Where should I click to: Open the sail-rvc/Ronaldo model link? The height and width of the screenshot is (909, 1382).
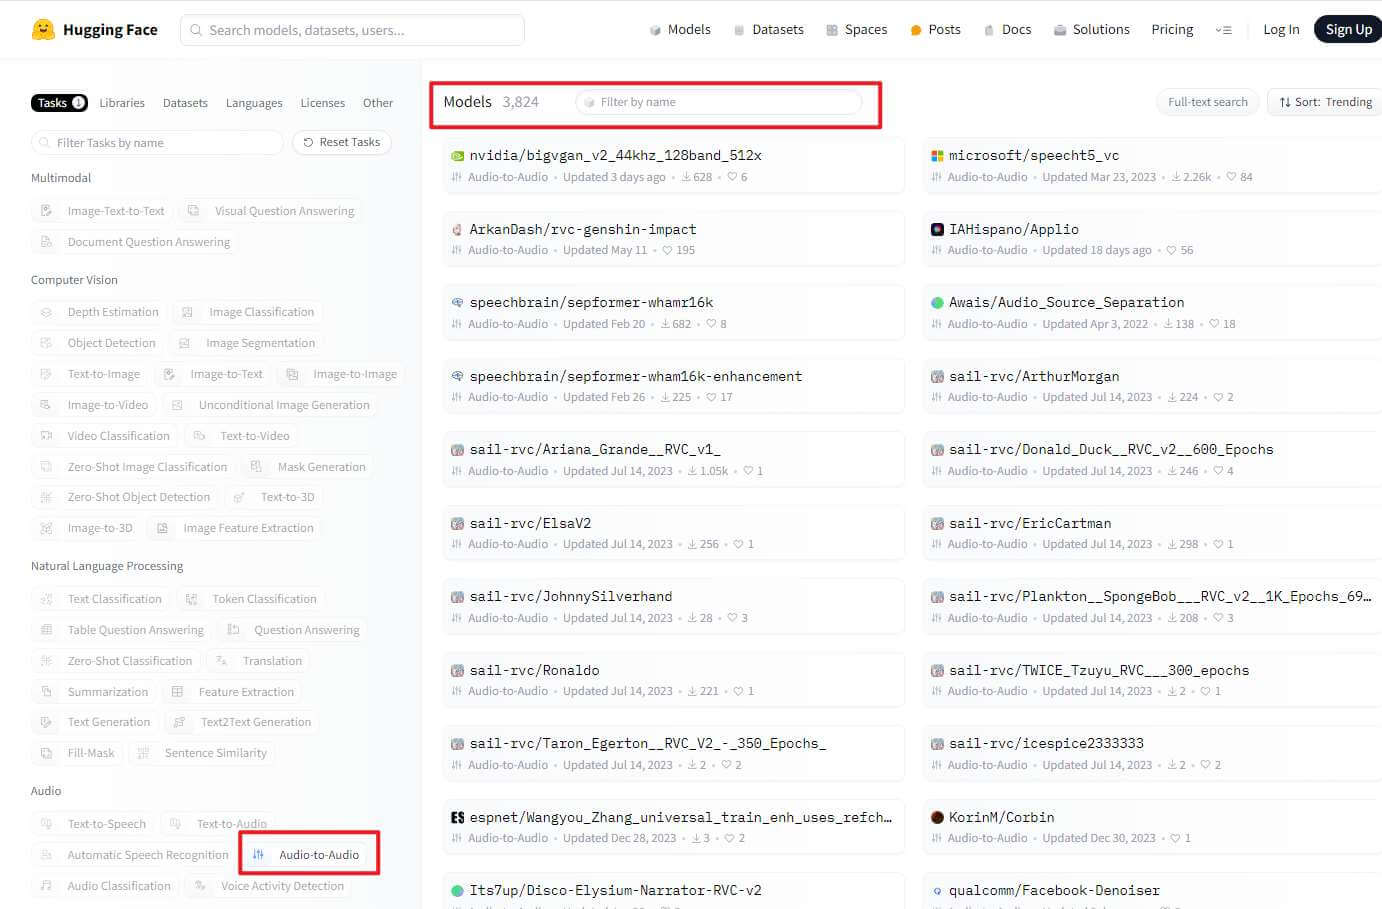[534, 670]
